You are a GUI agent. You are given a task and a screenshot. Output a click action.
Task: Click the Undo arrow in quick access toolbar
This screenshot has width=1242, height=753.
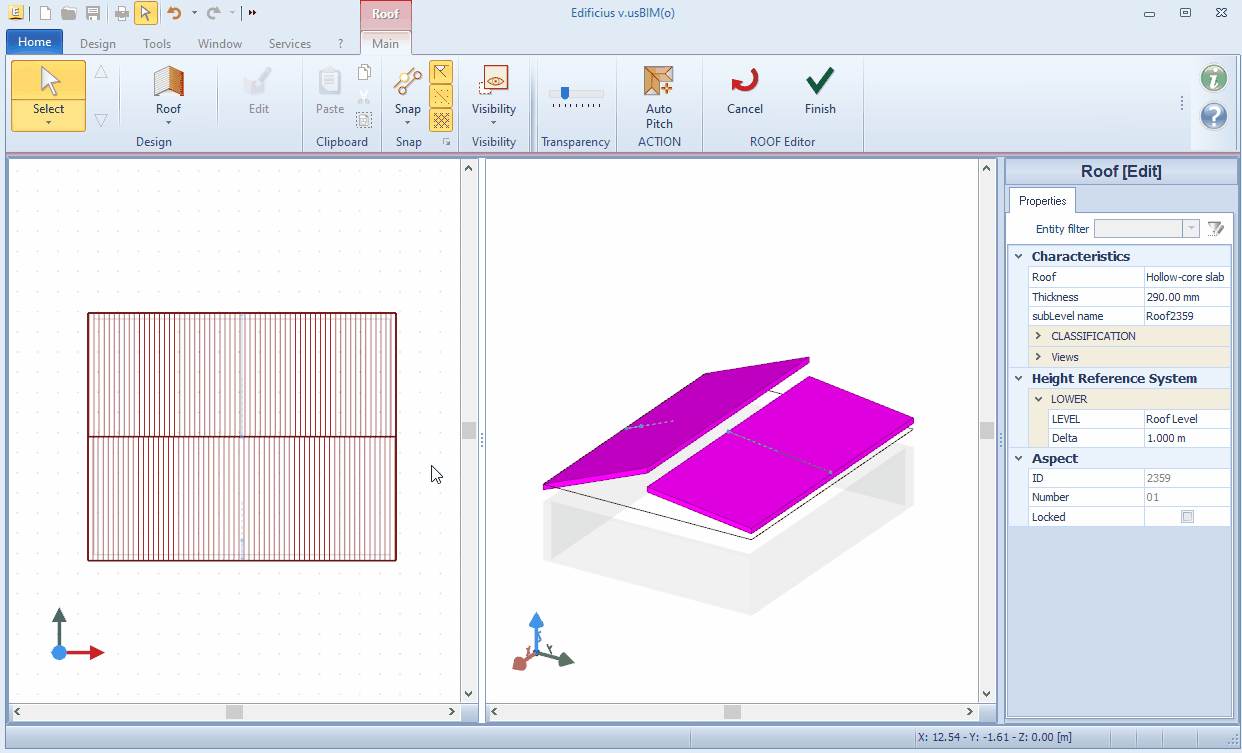174,13
